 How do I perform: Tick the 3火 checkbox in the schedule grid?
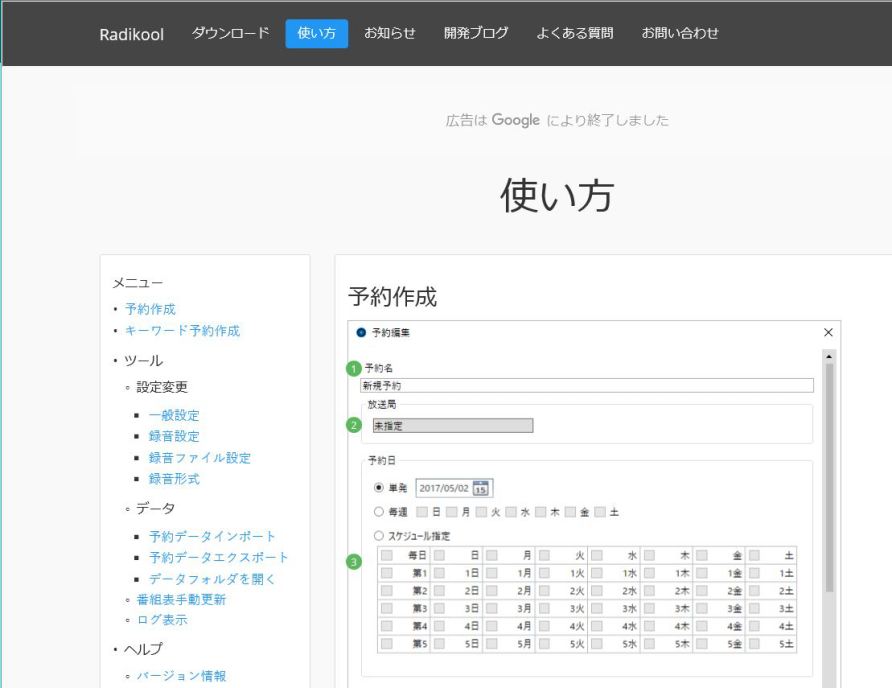544,608
